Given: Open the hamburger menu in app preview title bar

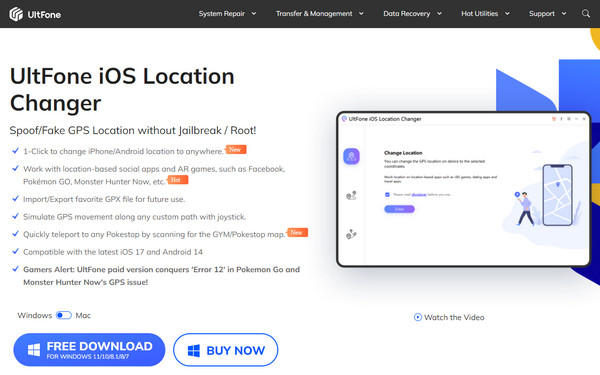Looking at the screenshot, I should tap(569, 119).
